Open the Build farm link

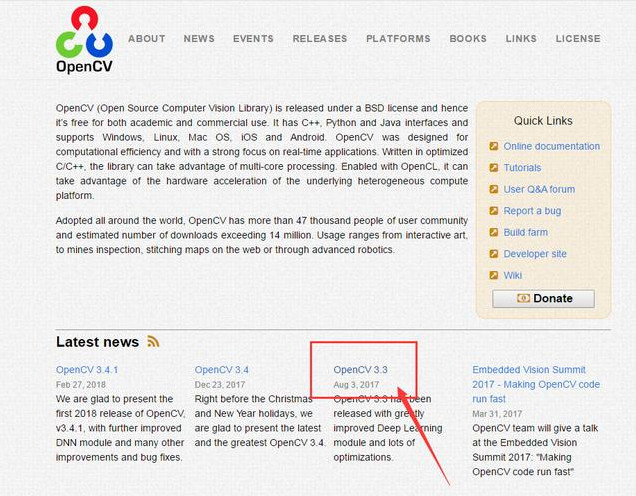tap(525, 232)
